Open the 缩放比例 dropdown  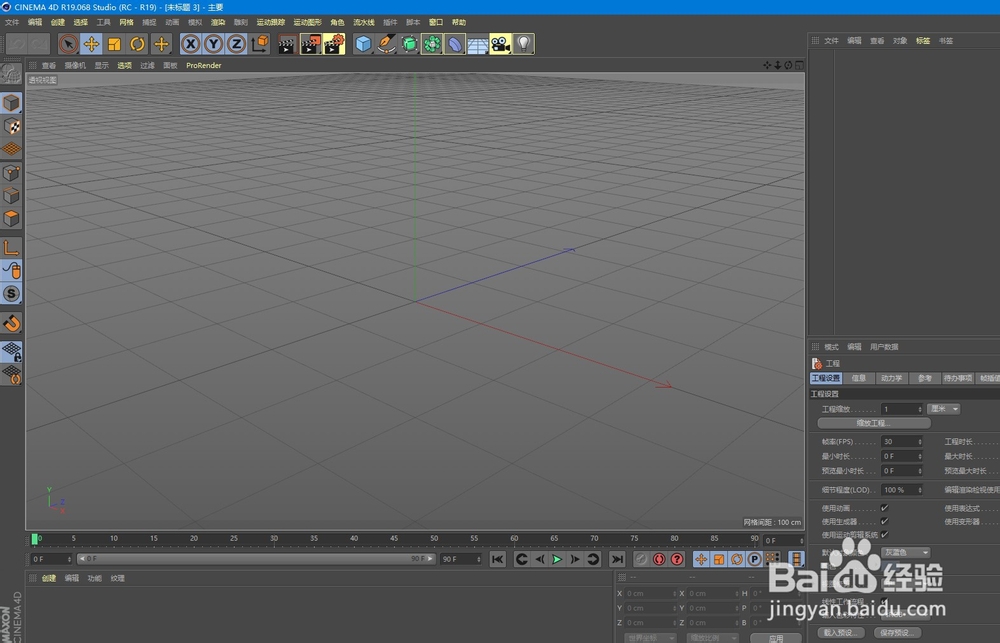(712, 638)
